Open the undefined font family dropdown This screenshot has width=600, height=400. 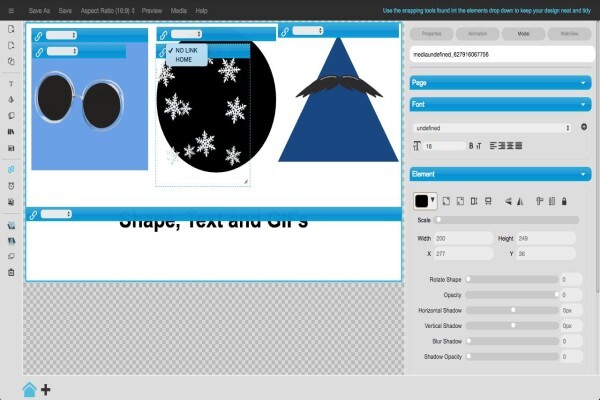[x=492, y=128]
